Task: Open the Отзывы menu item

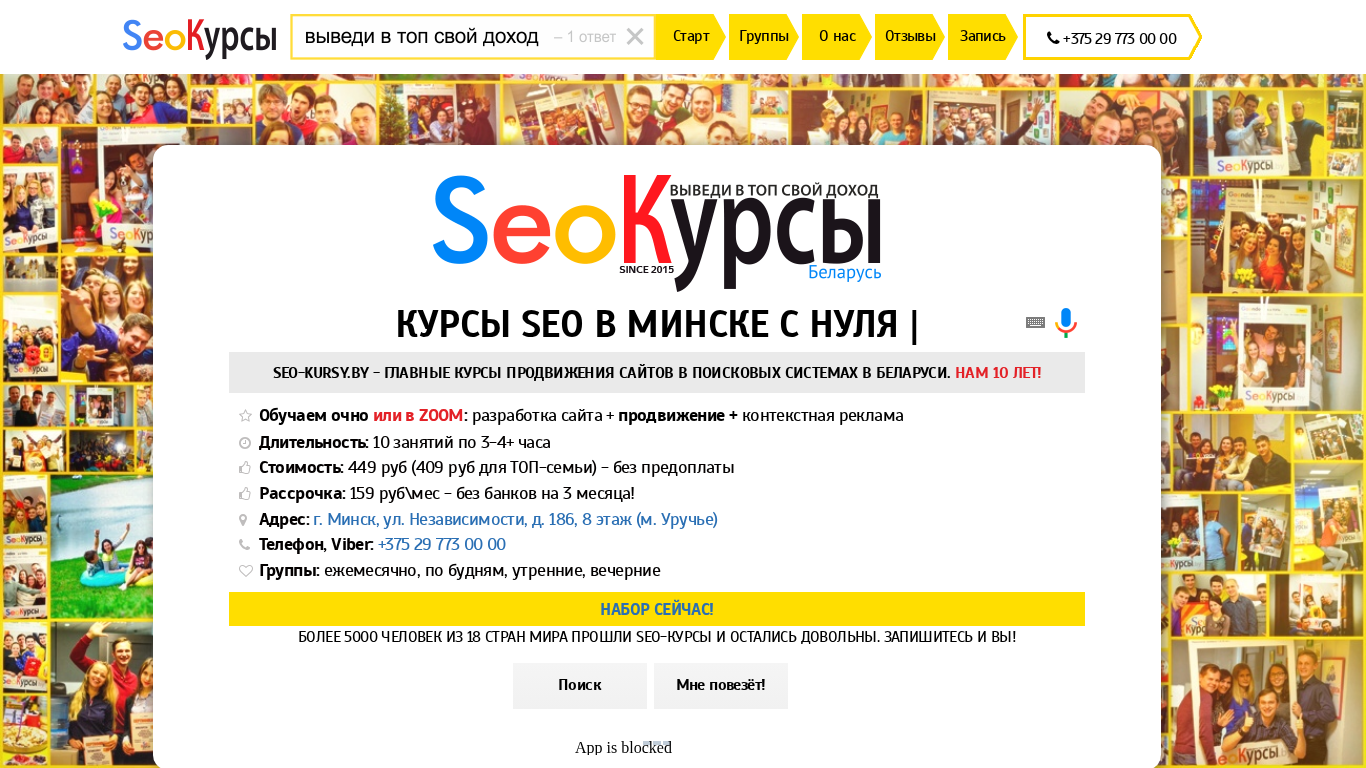Action: pos(910,37)
